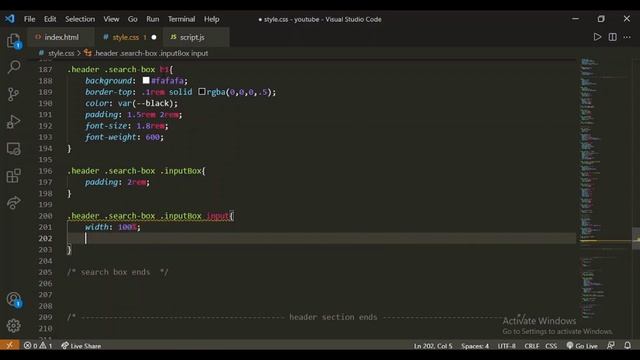Click the vertical scrollbar thumb
This screenshot has height=360, width=640.
[636, 238]
